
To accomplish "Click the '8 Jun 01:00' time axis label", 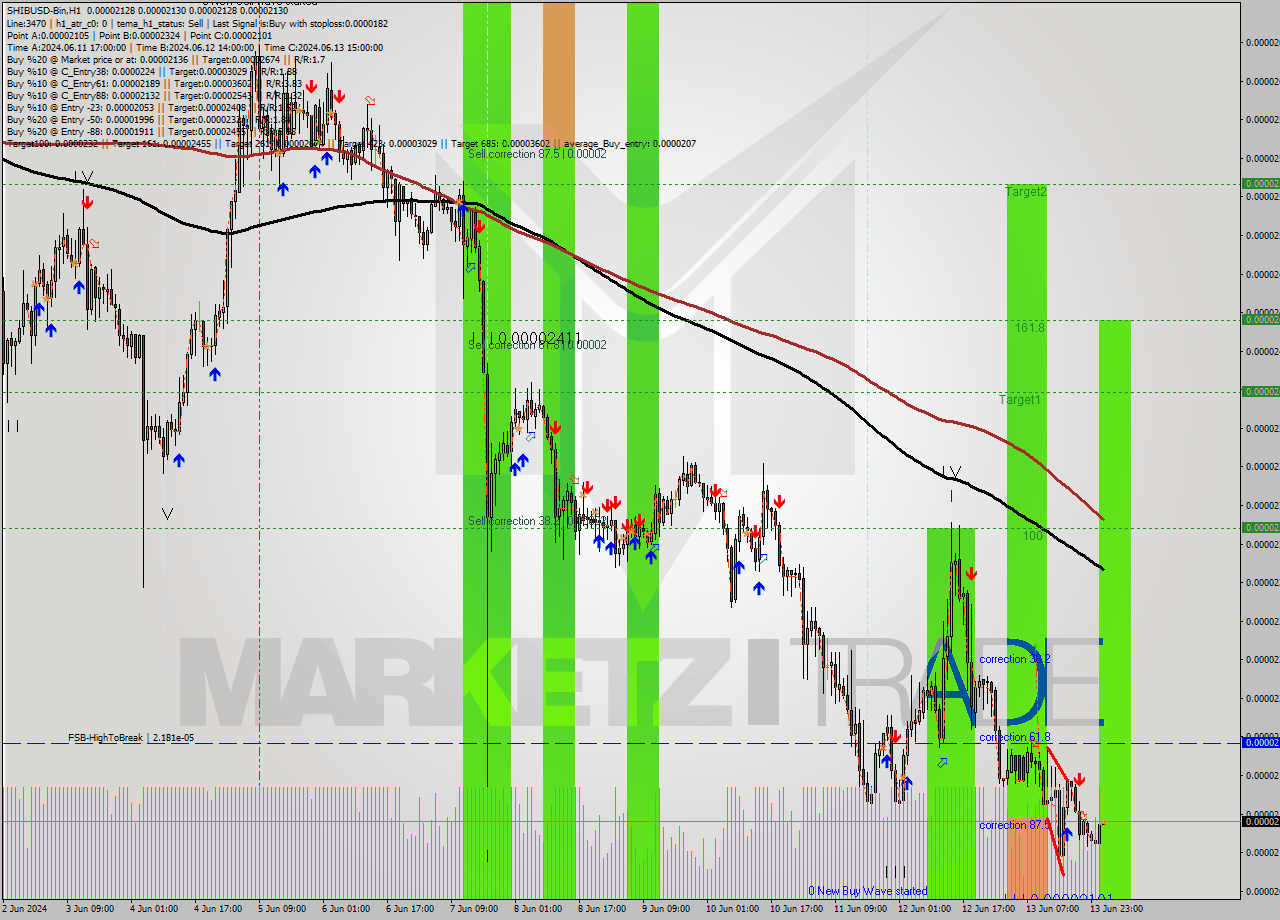I will (x=538, y=909).
